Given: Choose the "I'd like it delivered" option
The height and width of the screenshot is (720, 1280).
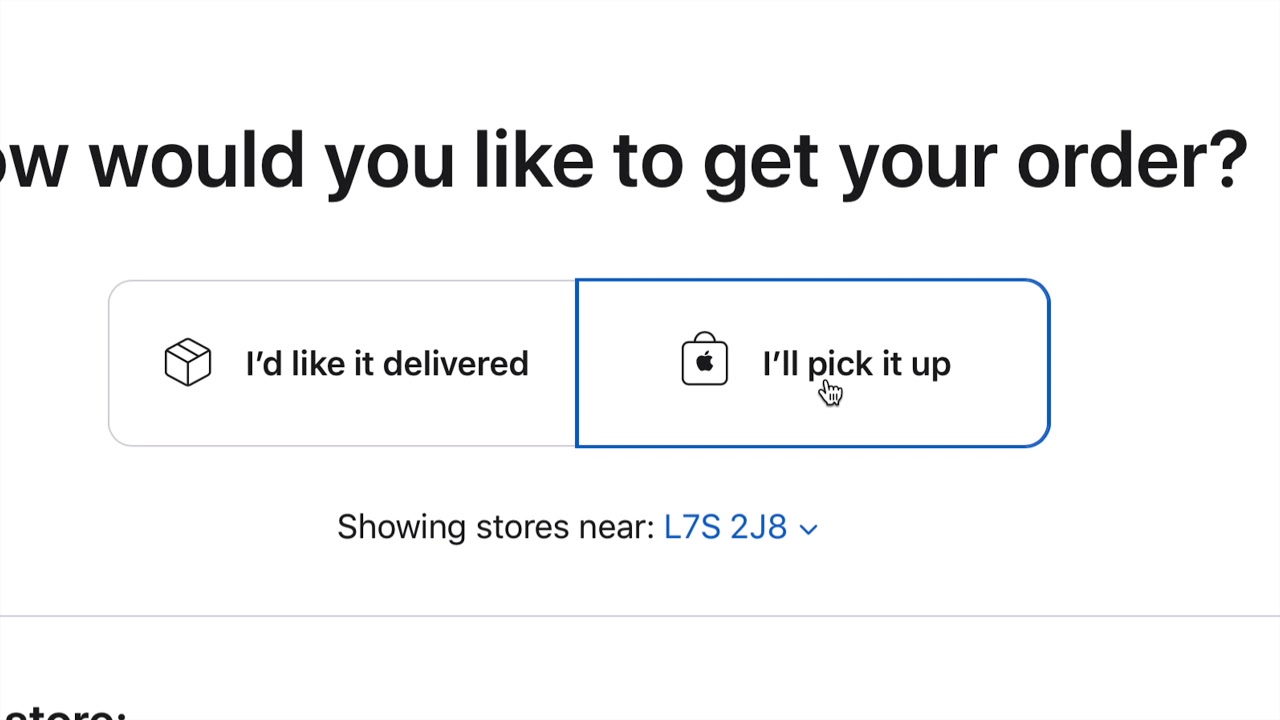Looking at the screenshot, I should point(342,363).
